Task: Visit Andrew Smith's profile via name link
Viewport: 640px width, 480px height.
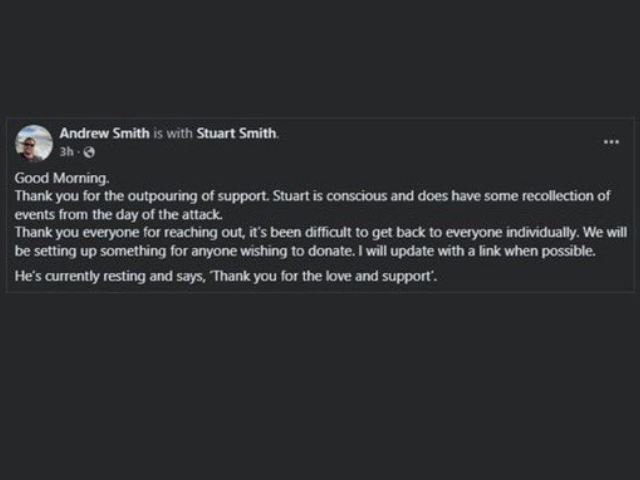Action: pos(104,133)
